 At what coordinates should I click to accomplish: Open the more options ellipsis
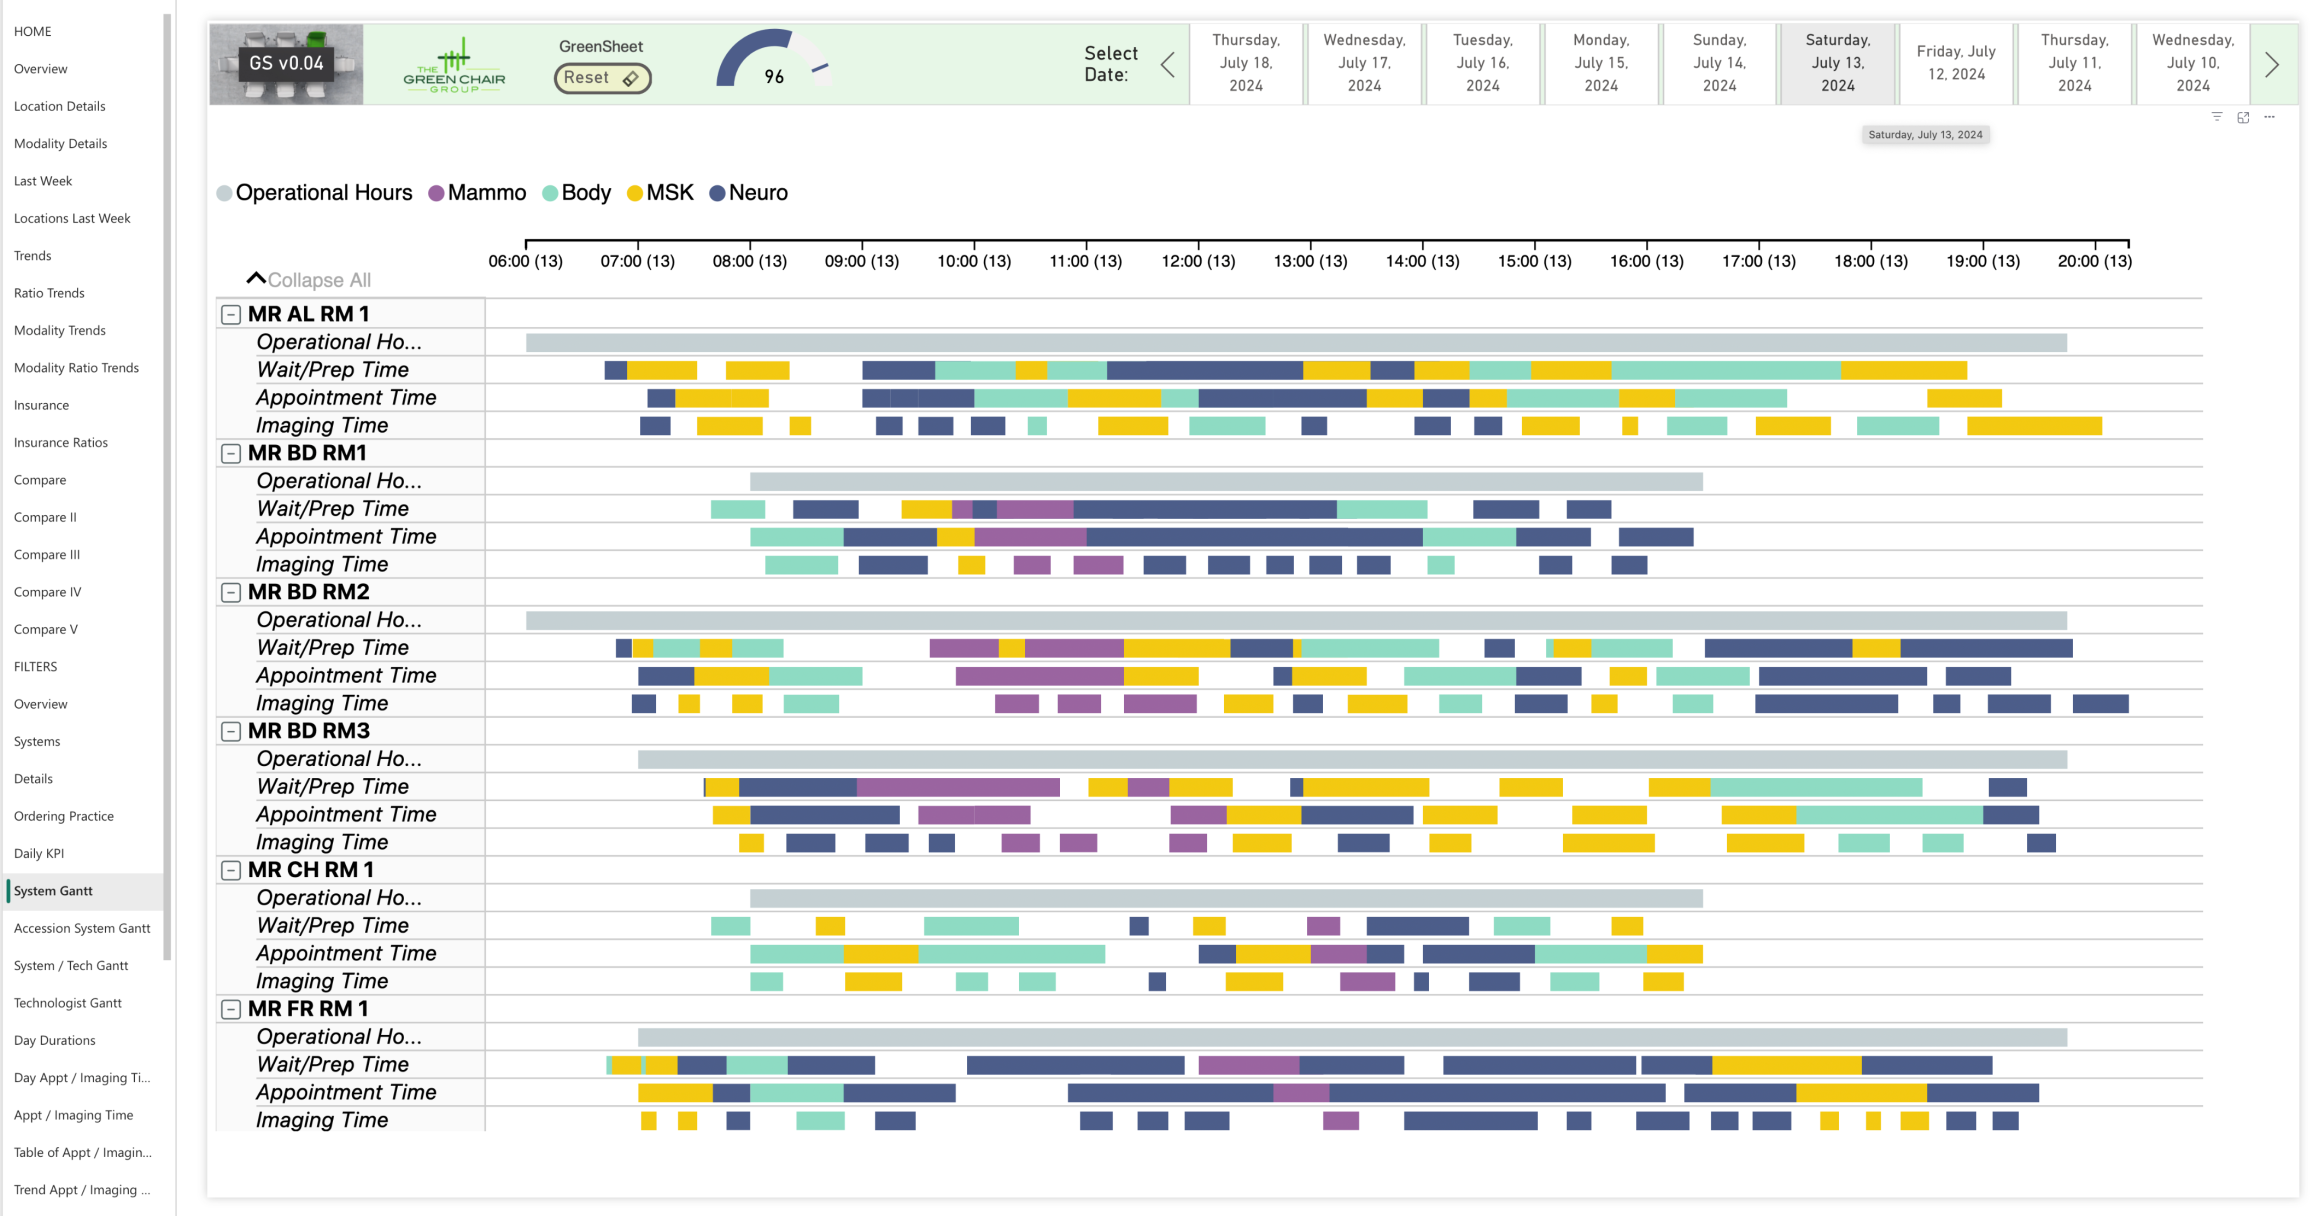tap(2269, 117)
